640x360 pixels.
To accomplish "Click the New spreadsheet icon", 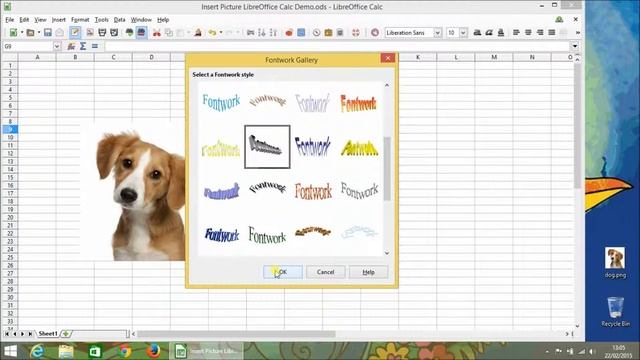I will (13, 33).
